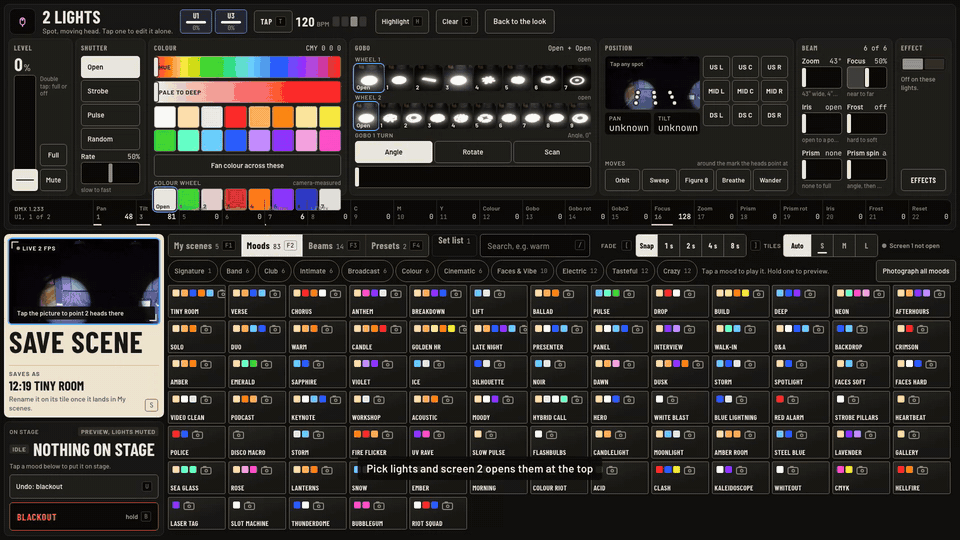Toggle the Effect on/off switch
The width and height of the screenshot is (960, 540).
923,64
